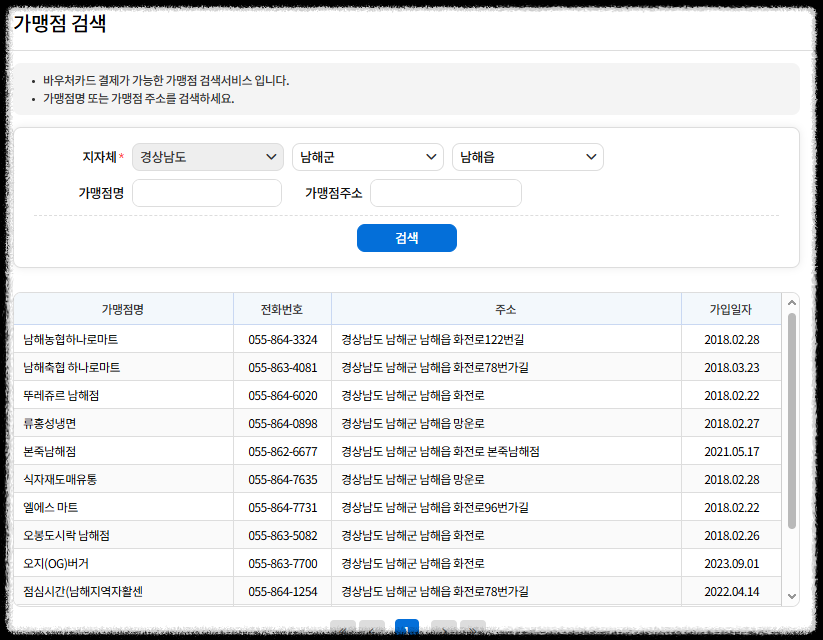Go to page 1 in pagination
This screenshot has width=823, height=640.
click(407, 628)
